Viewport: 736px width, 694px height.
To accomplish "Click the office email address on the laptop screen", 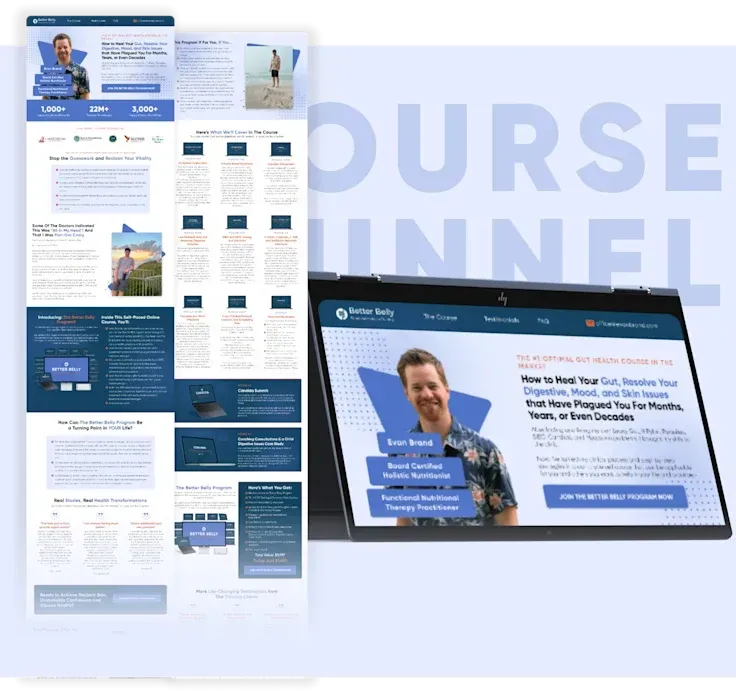I will [x=626, y=324].
